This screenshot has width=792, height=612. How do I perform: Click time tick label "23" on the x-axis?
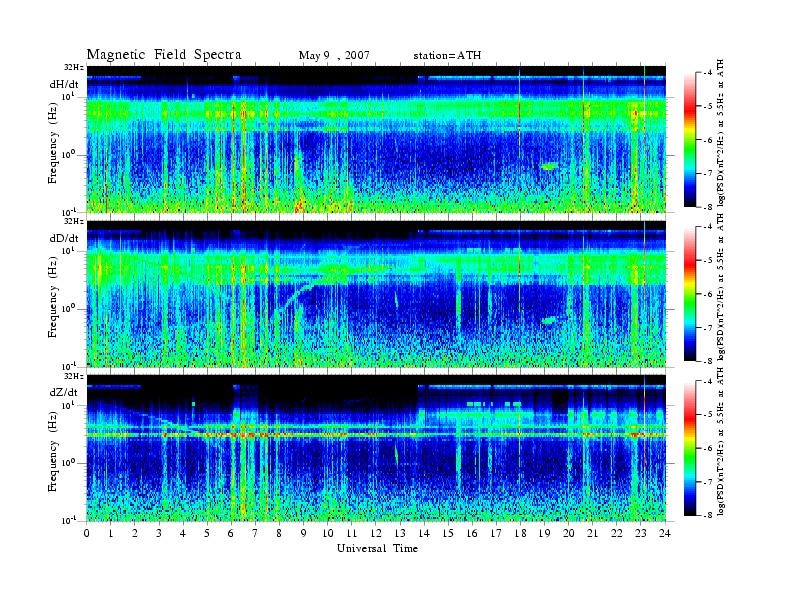tap(641, 533)
